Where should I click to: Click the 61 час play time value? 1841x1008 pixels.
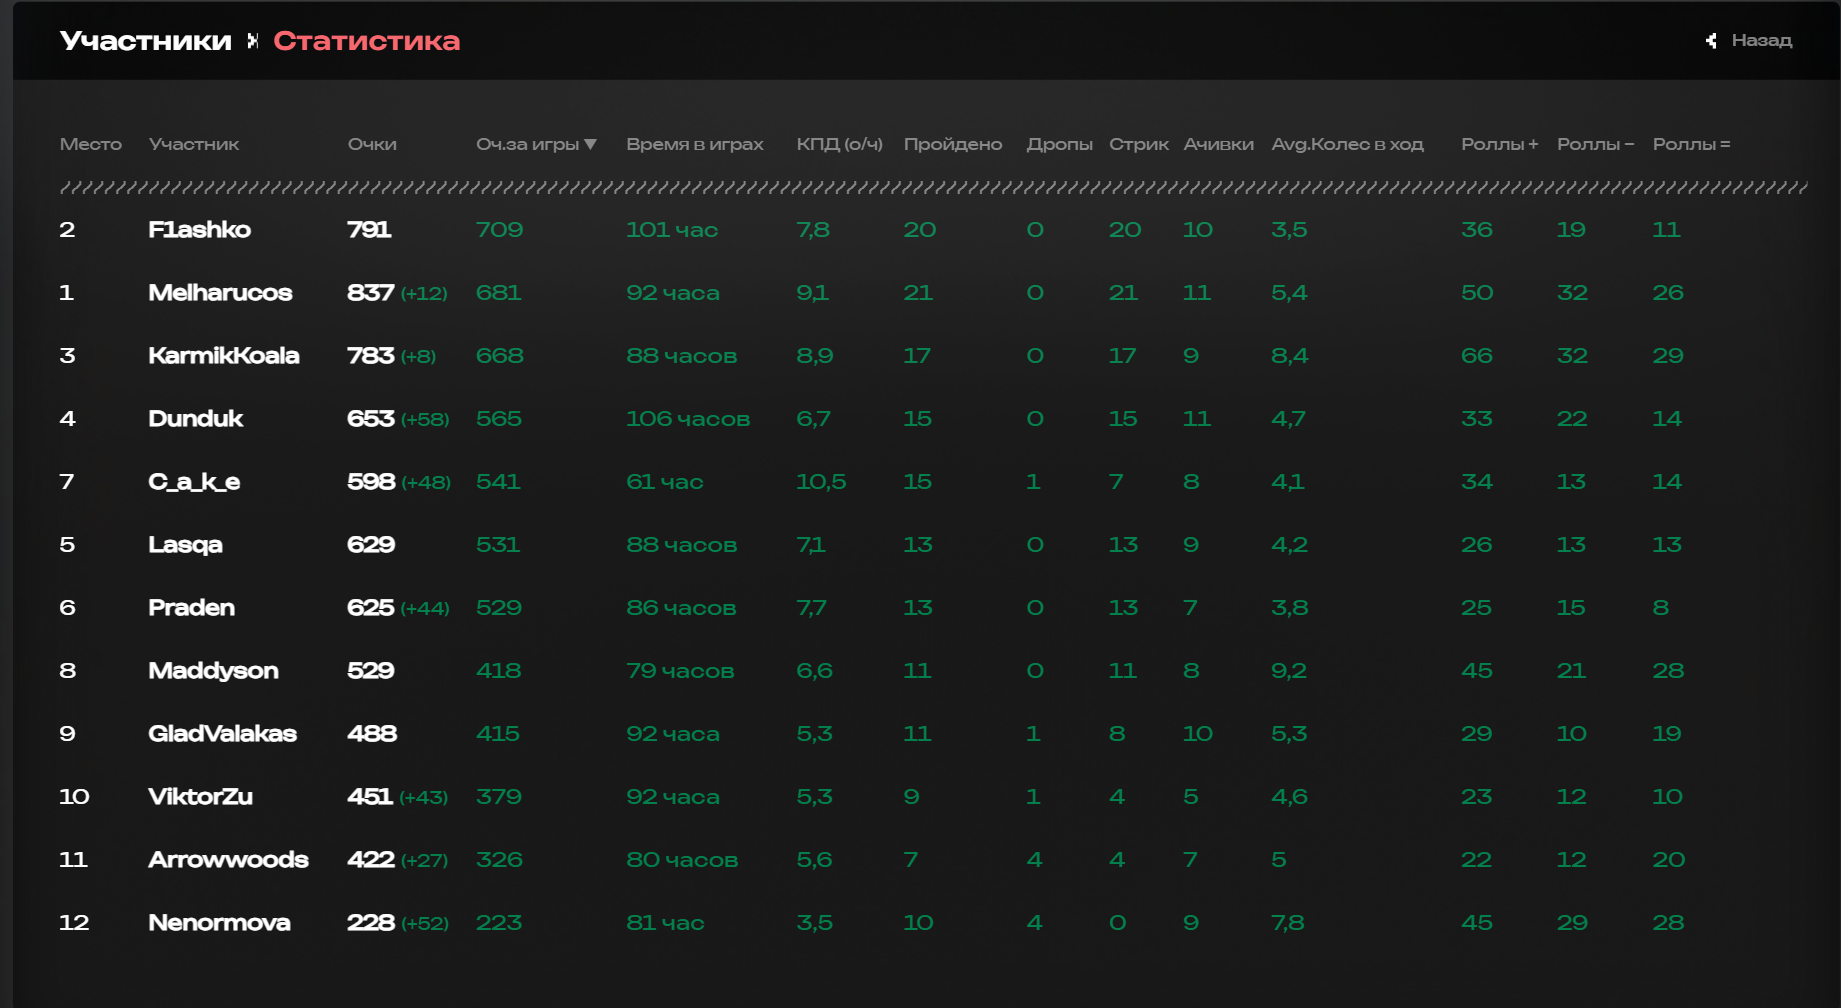(665, 482)
